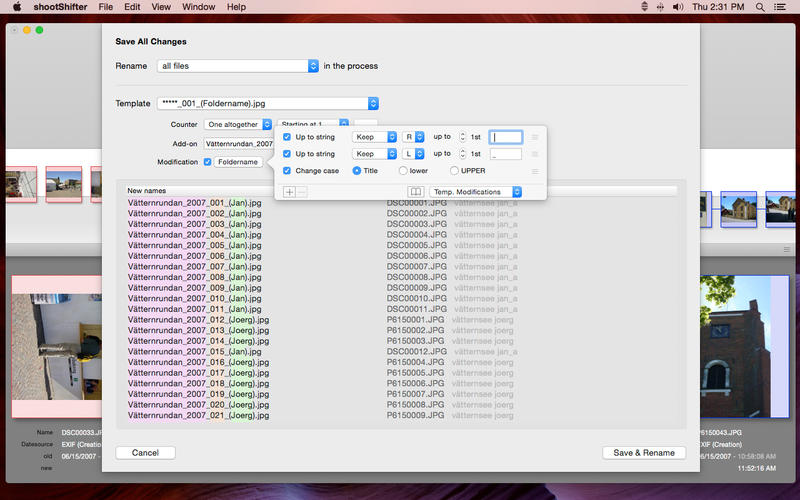
Task: Open the Window menu
Action: click(198, 7)
